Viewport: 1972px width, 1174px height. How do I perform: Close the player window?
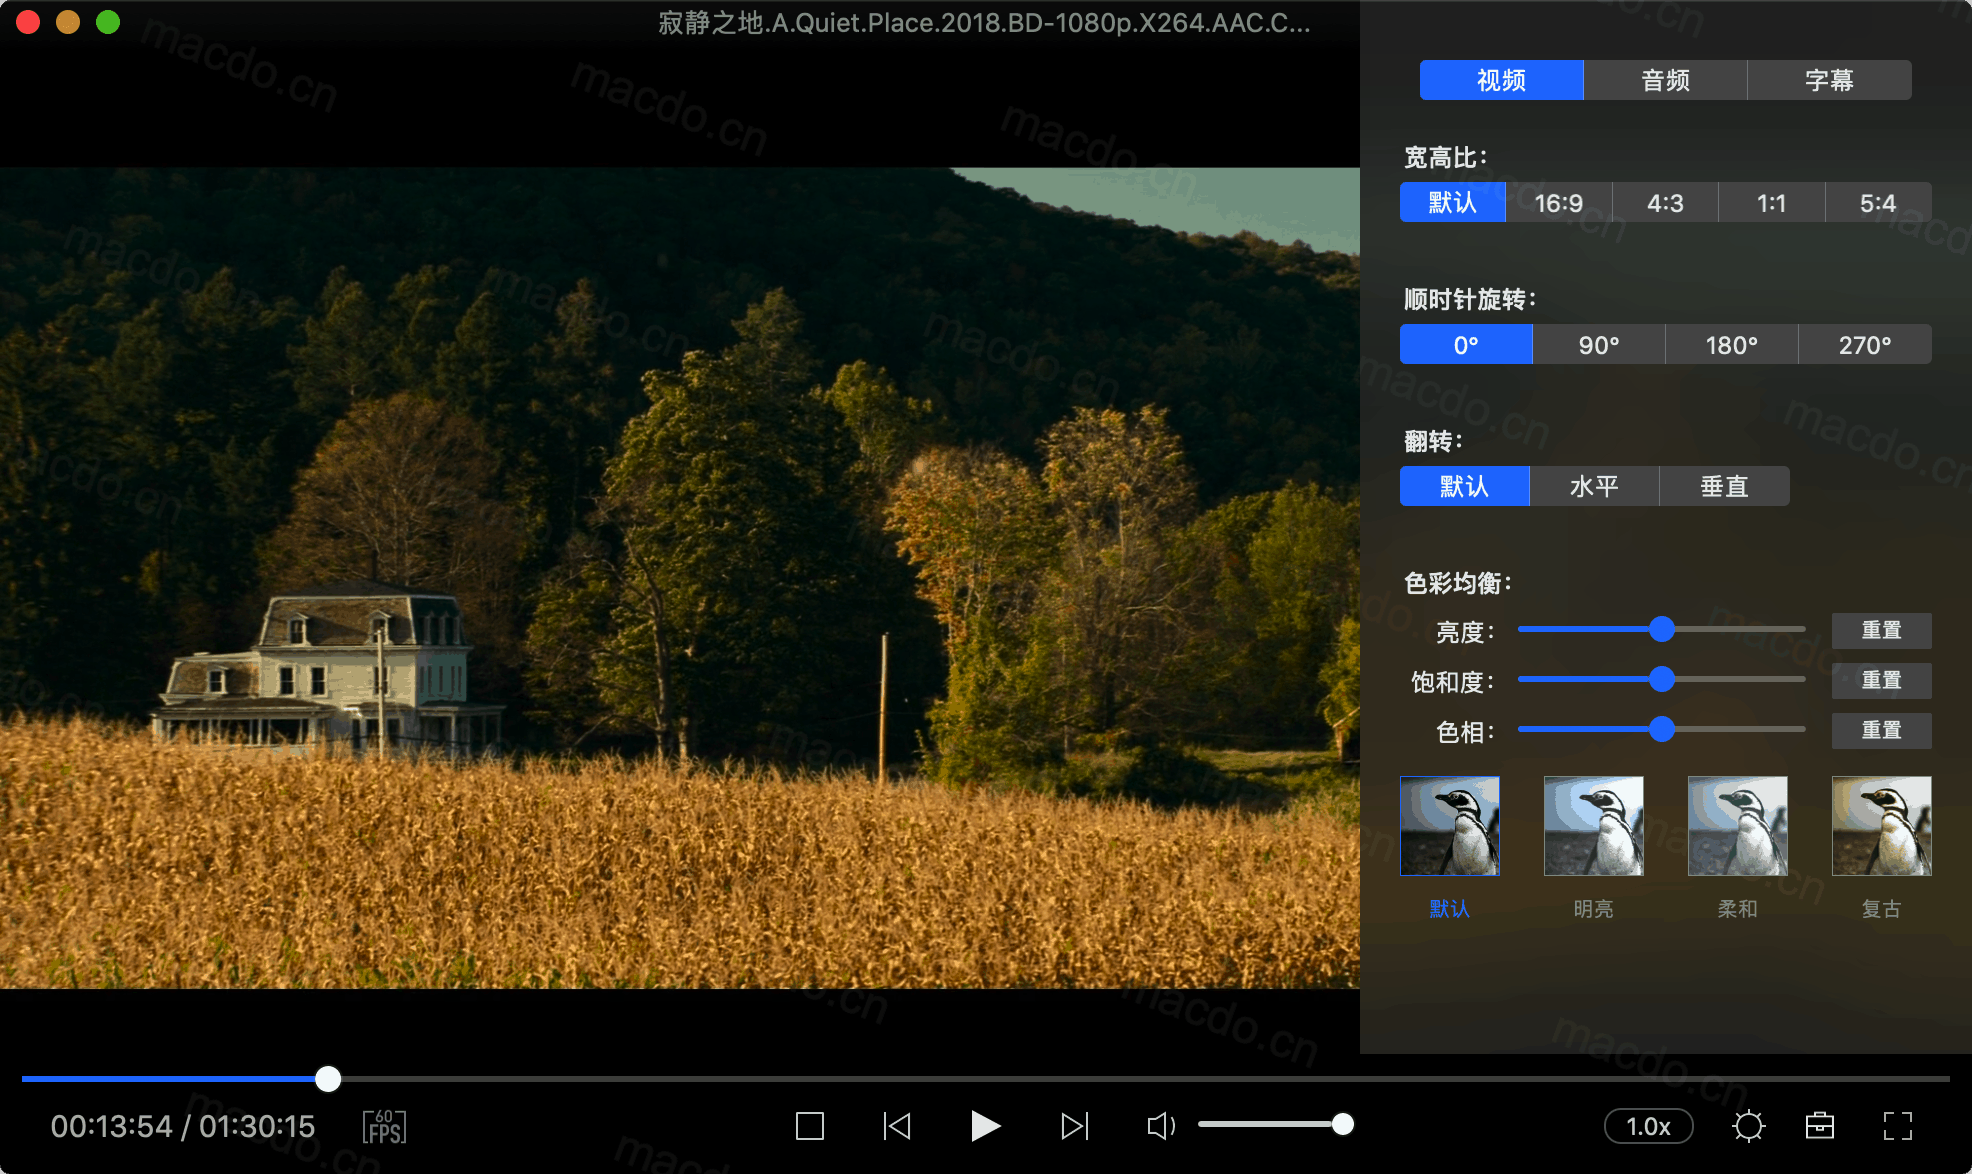pos(28,22)
